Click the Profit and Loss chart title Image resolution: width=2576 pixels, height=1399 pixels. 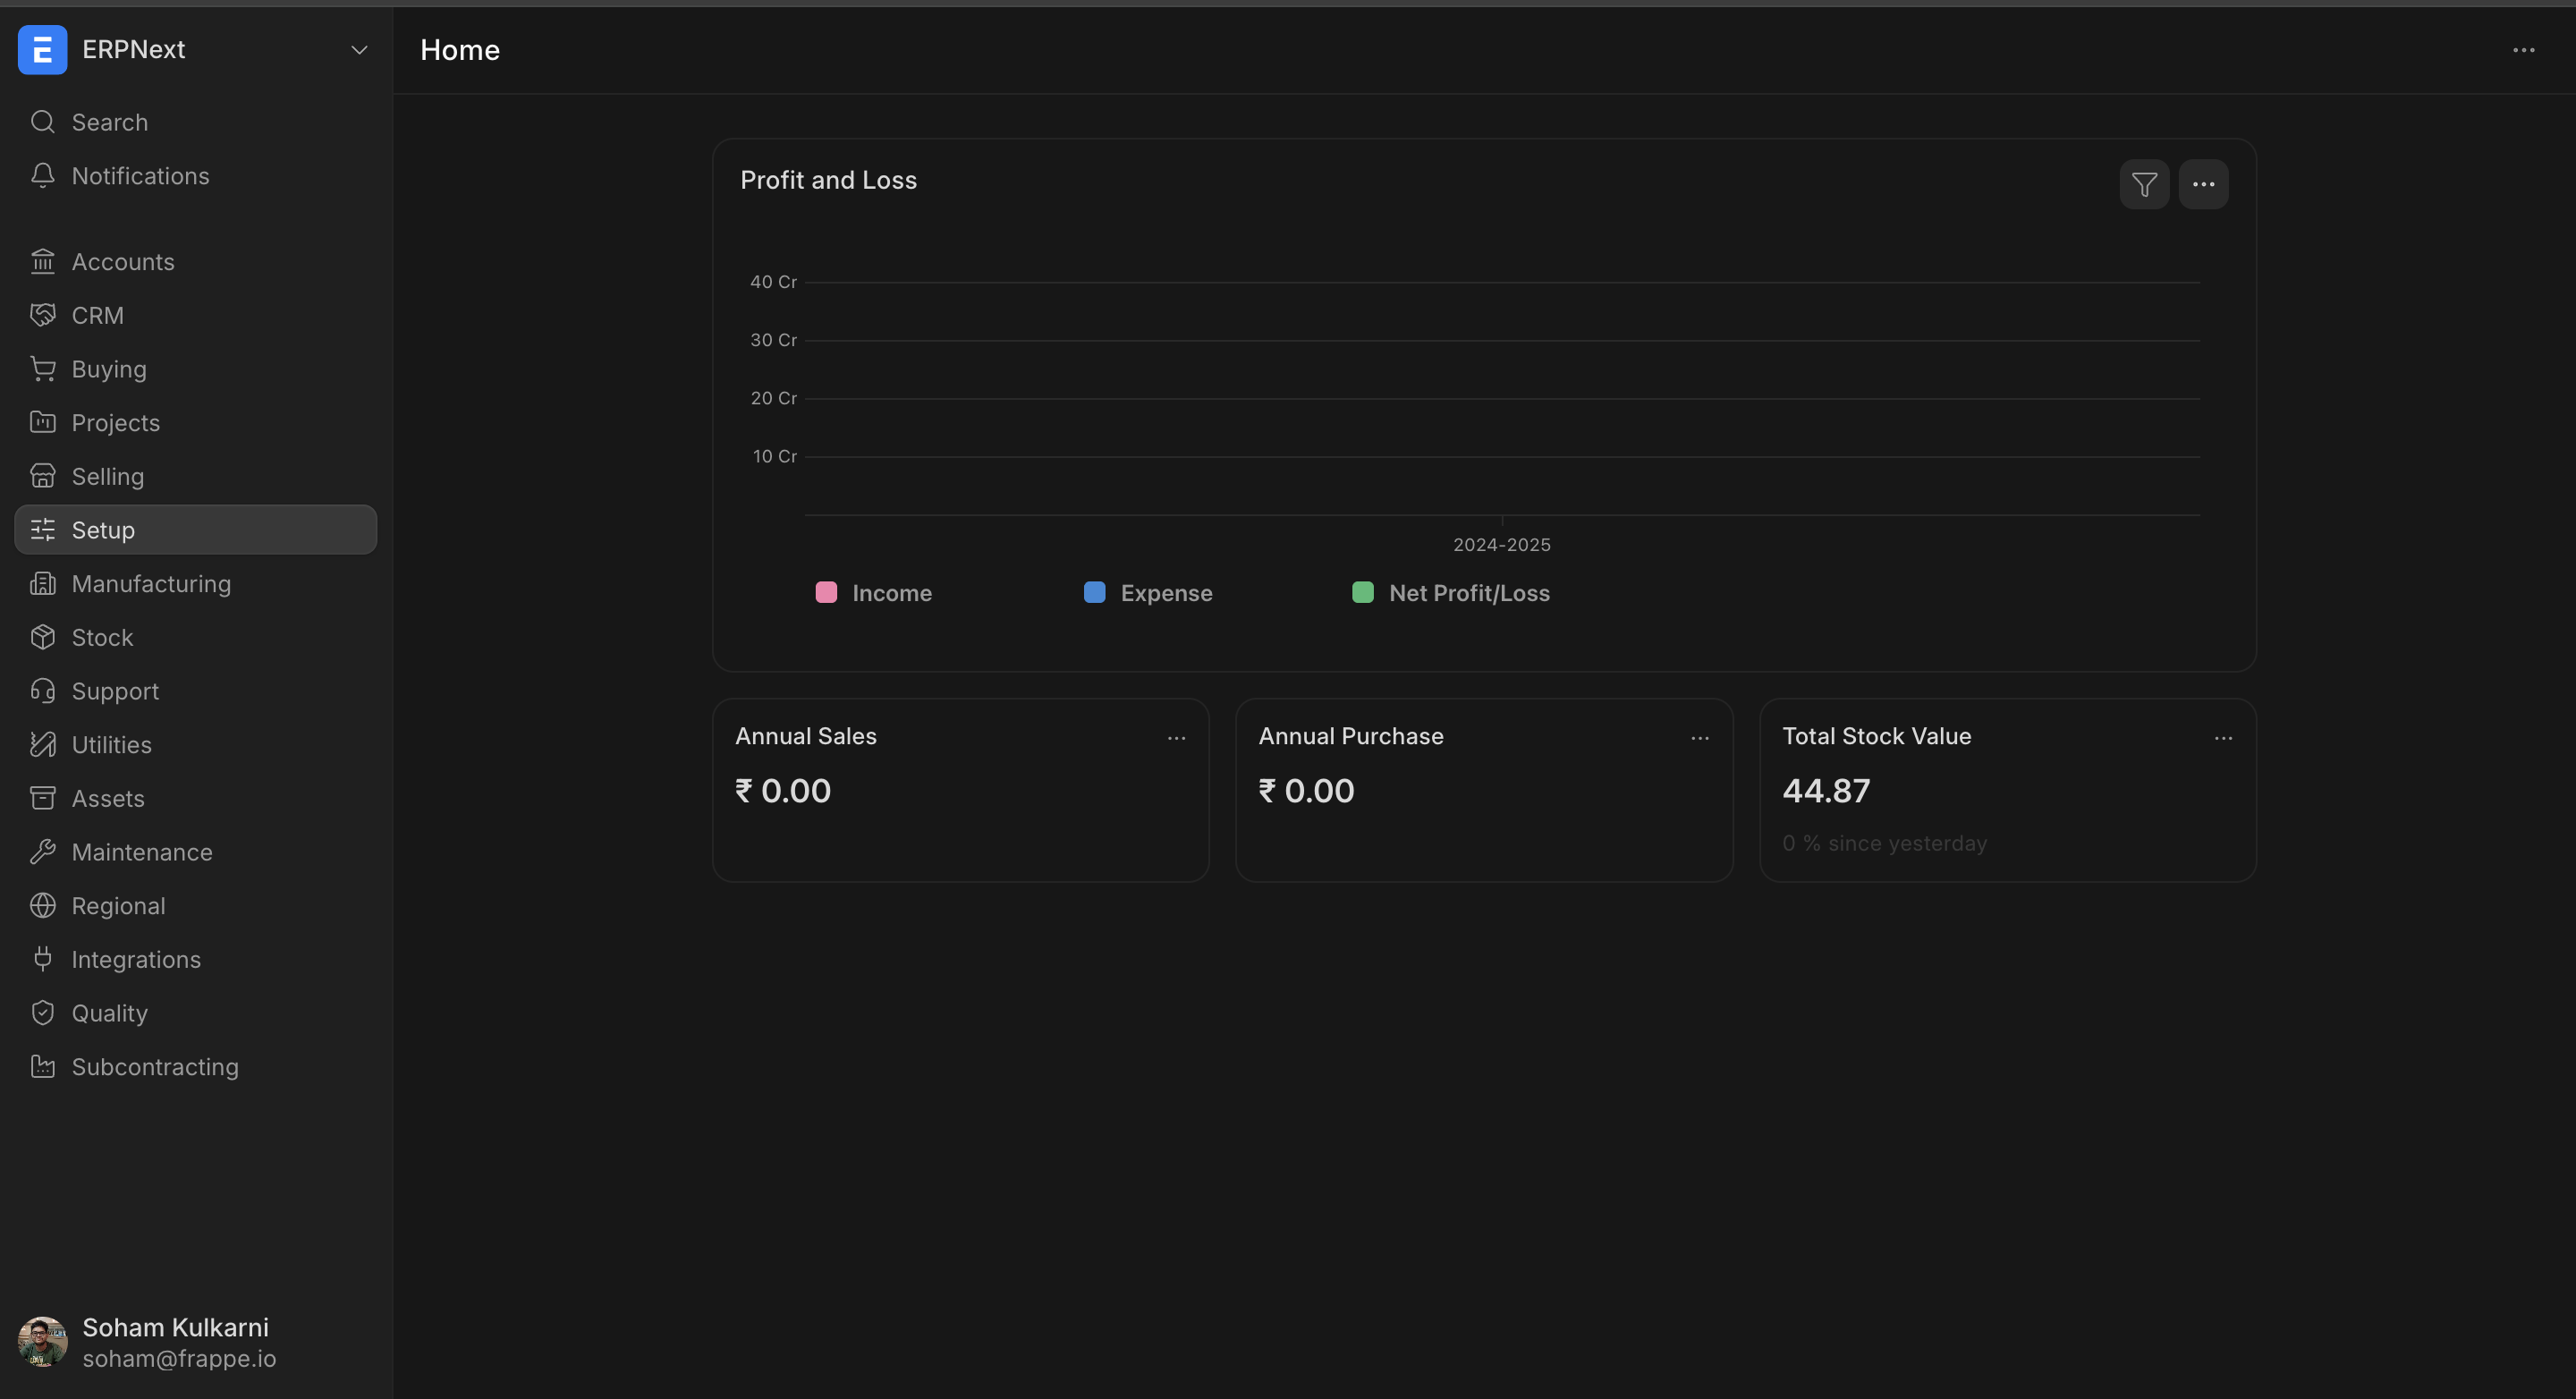(828, 180)
